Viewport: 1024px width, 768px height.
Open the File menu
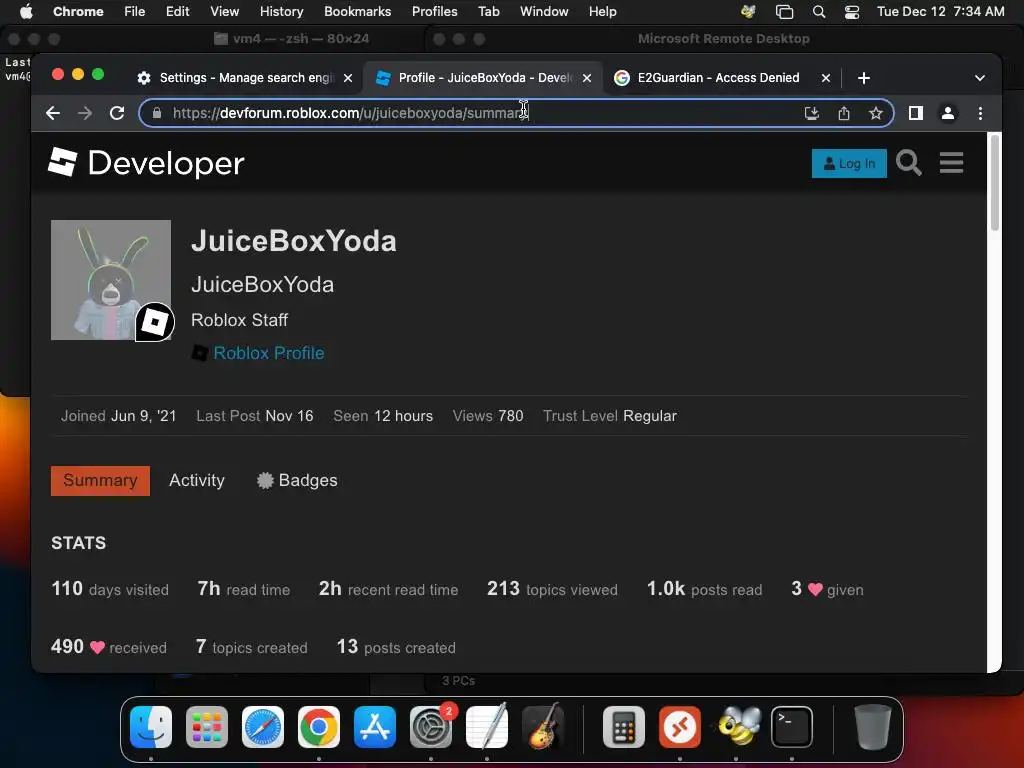pos(135,11)
